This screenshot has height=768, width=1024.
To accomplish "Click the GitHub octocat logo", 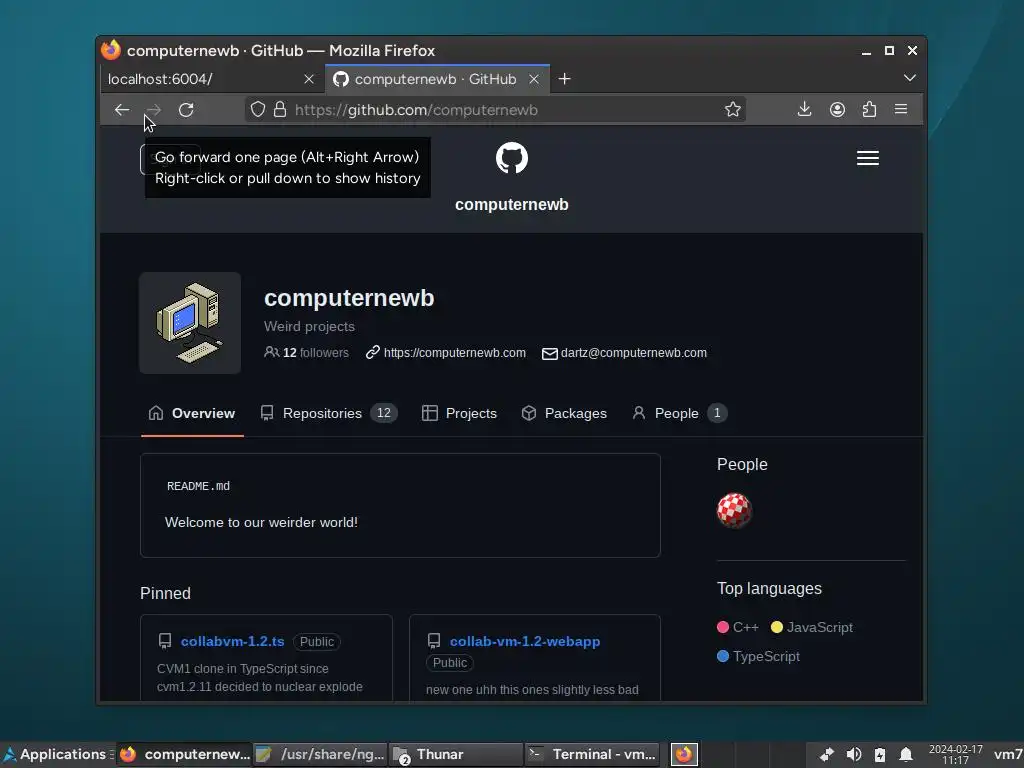I will point(512,158).
